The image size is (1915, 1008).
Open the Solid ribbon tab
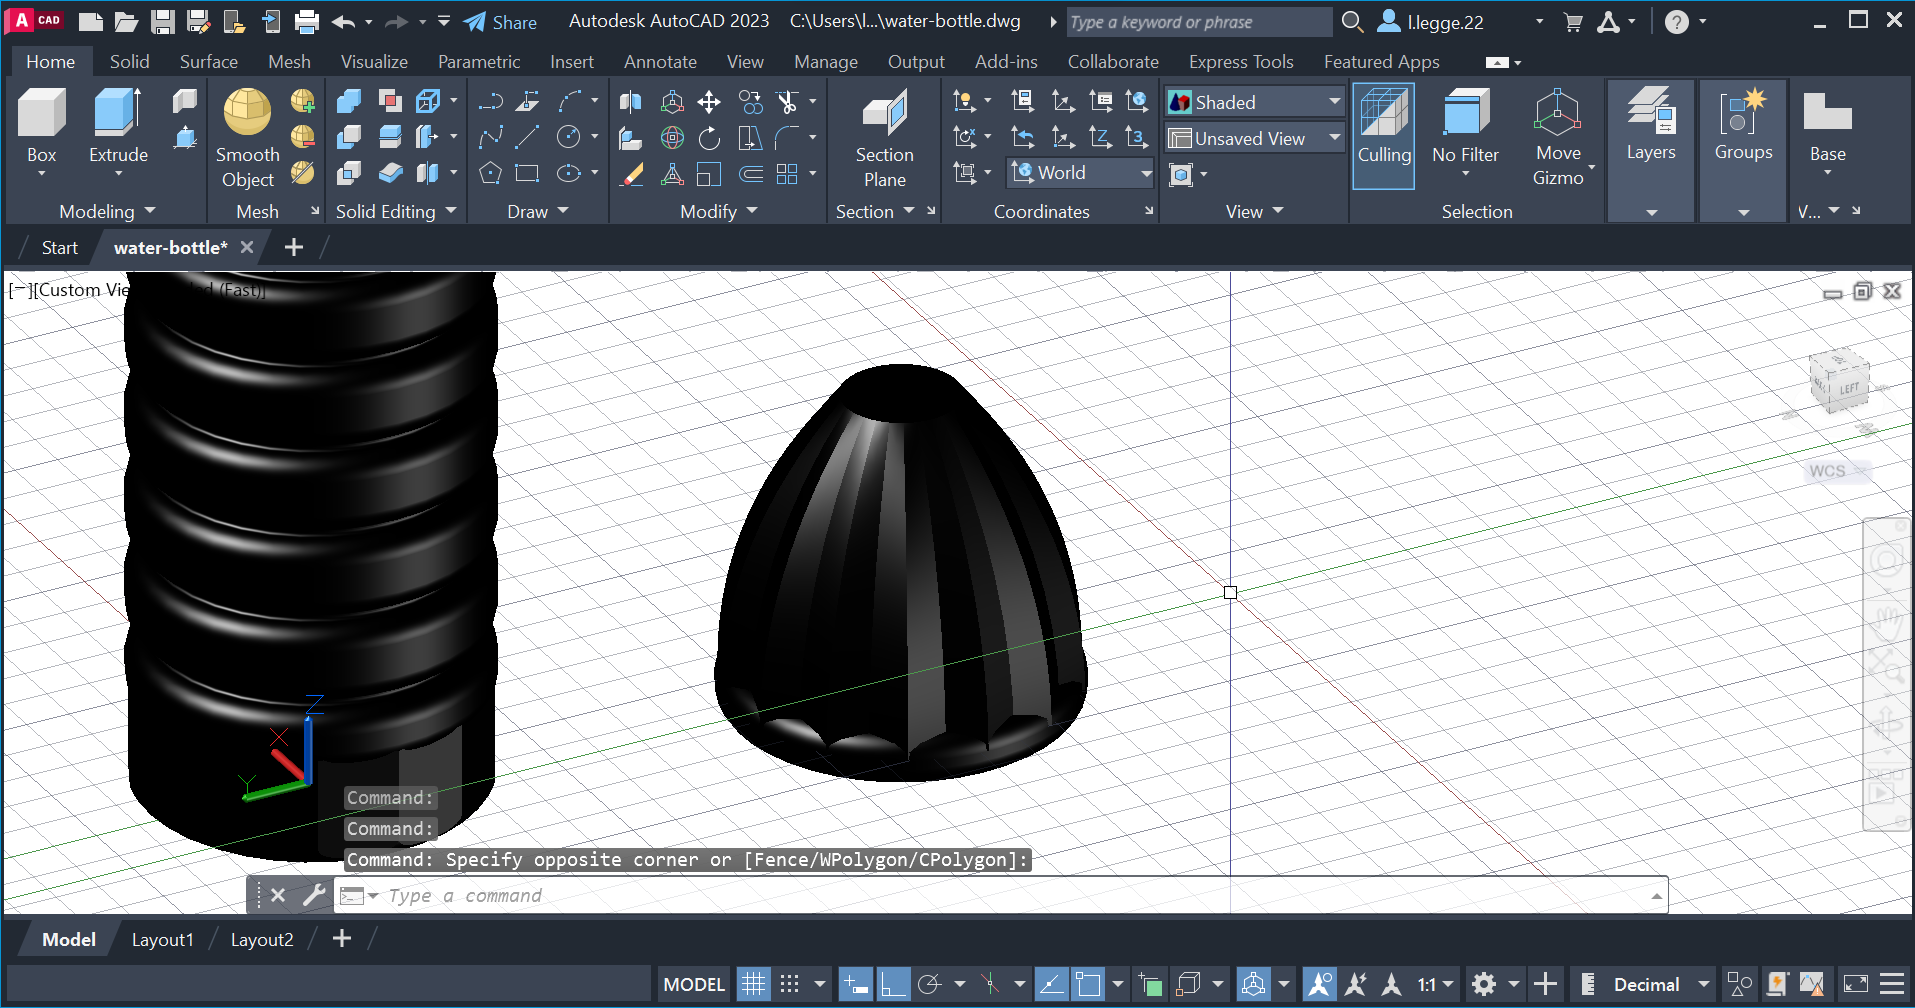(x=129, y=61)
